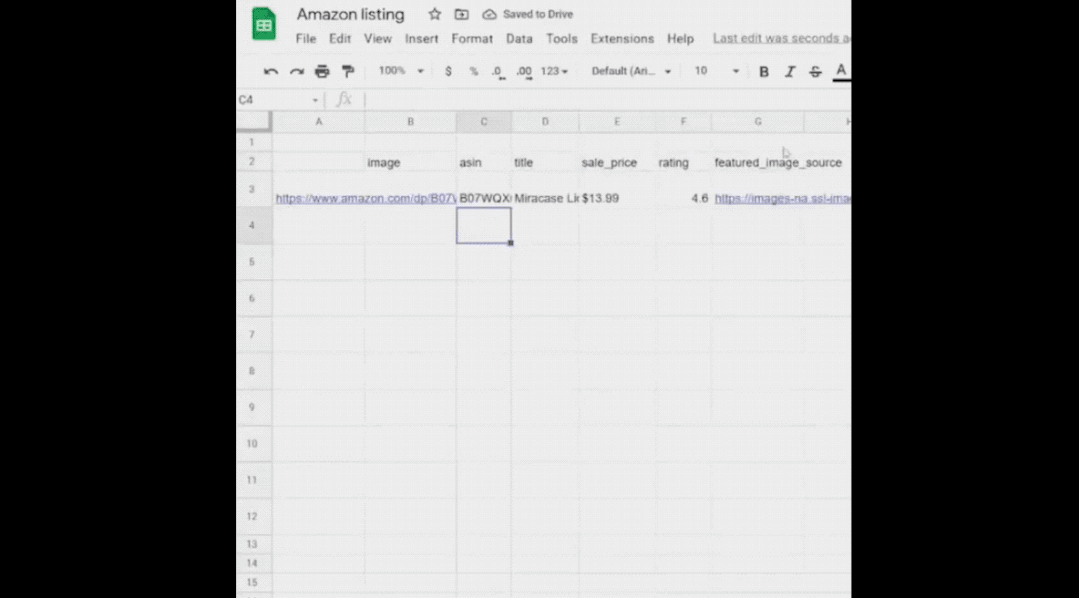Select the Name box showing C4

coord(273,100)
